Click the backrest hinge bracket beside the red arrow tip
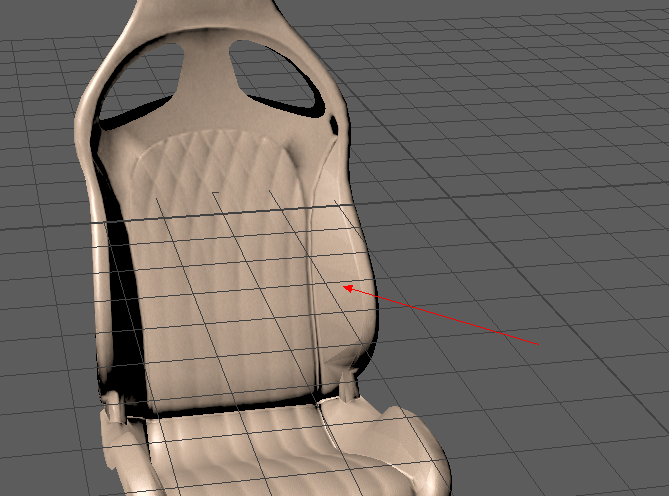 pos(349,385)
